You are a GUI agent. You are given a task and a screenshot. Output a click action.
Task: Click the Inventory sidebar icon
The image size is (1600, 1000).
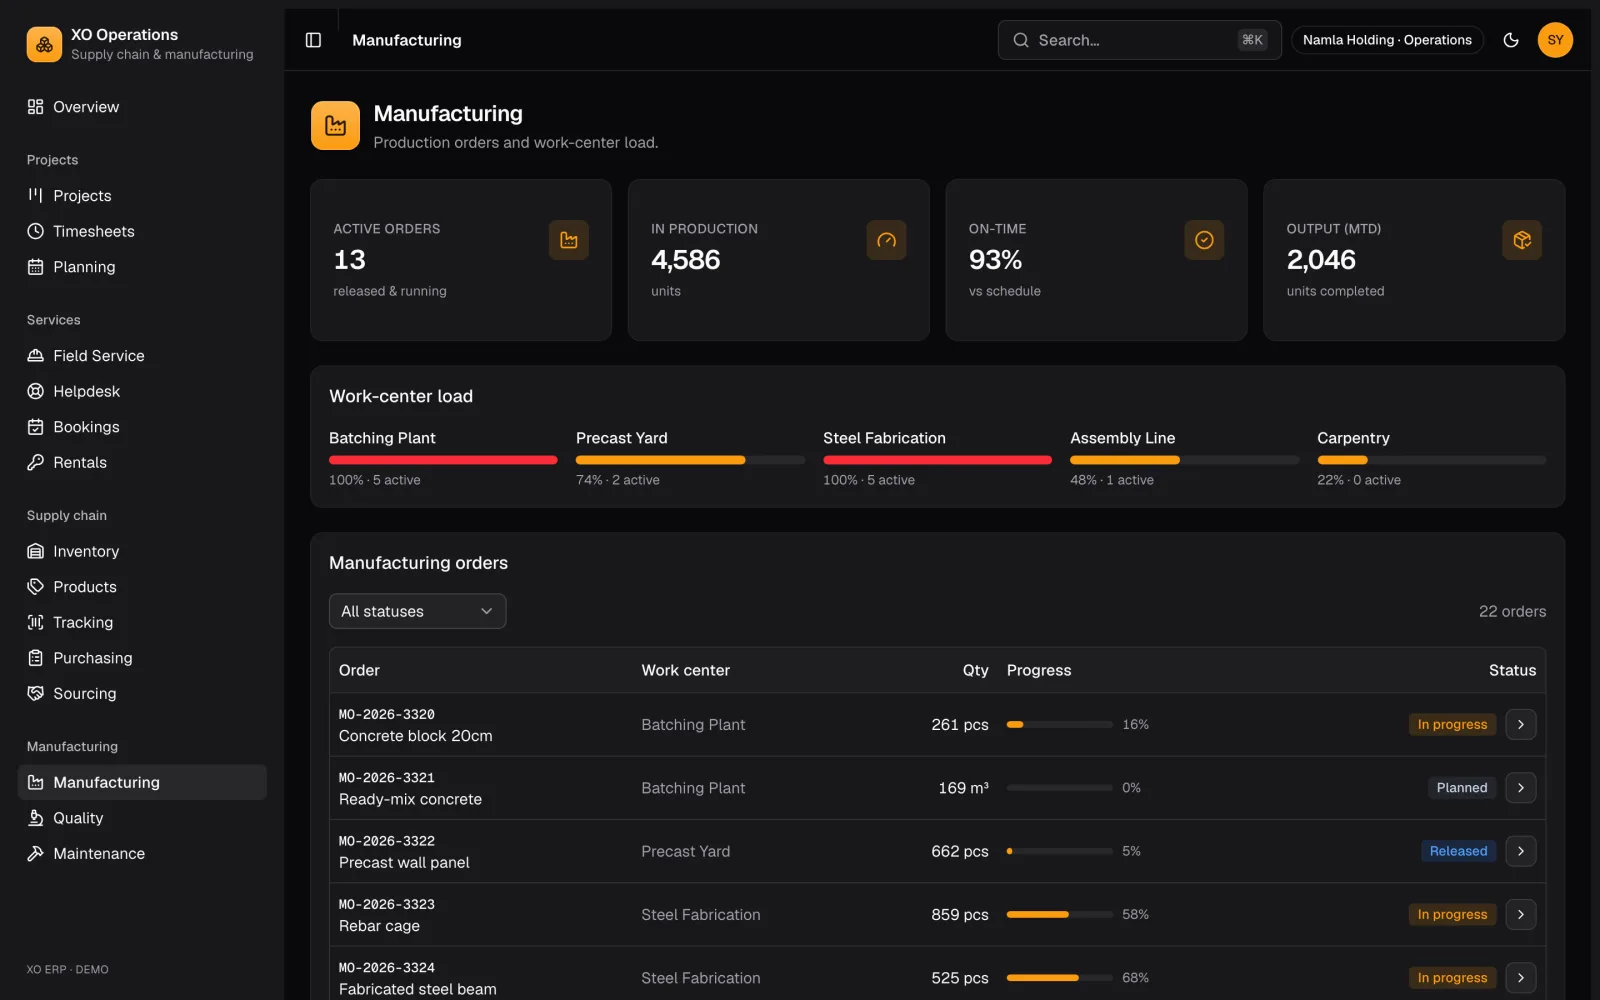36,551
